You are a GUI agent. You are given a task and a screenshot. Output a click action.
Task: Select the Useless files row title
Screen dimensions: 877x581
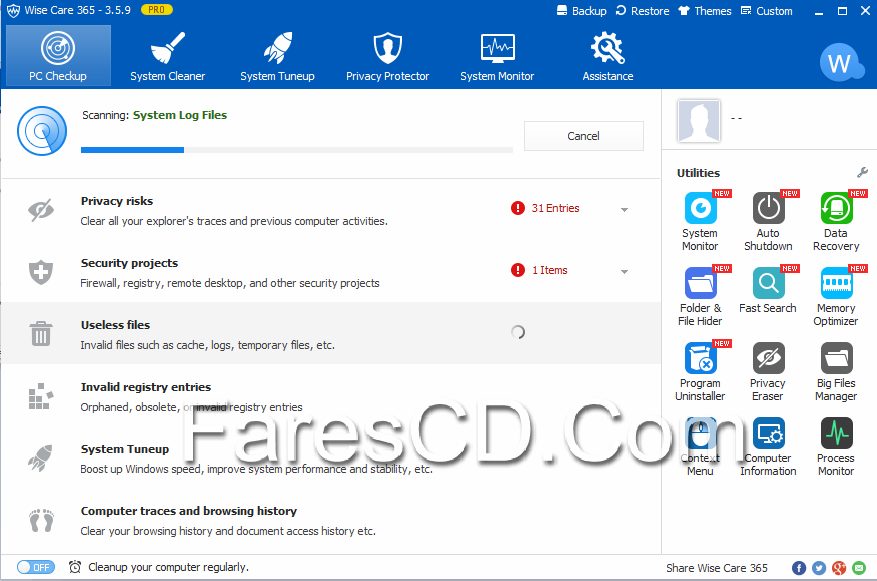(x=115, y=325)
